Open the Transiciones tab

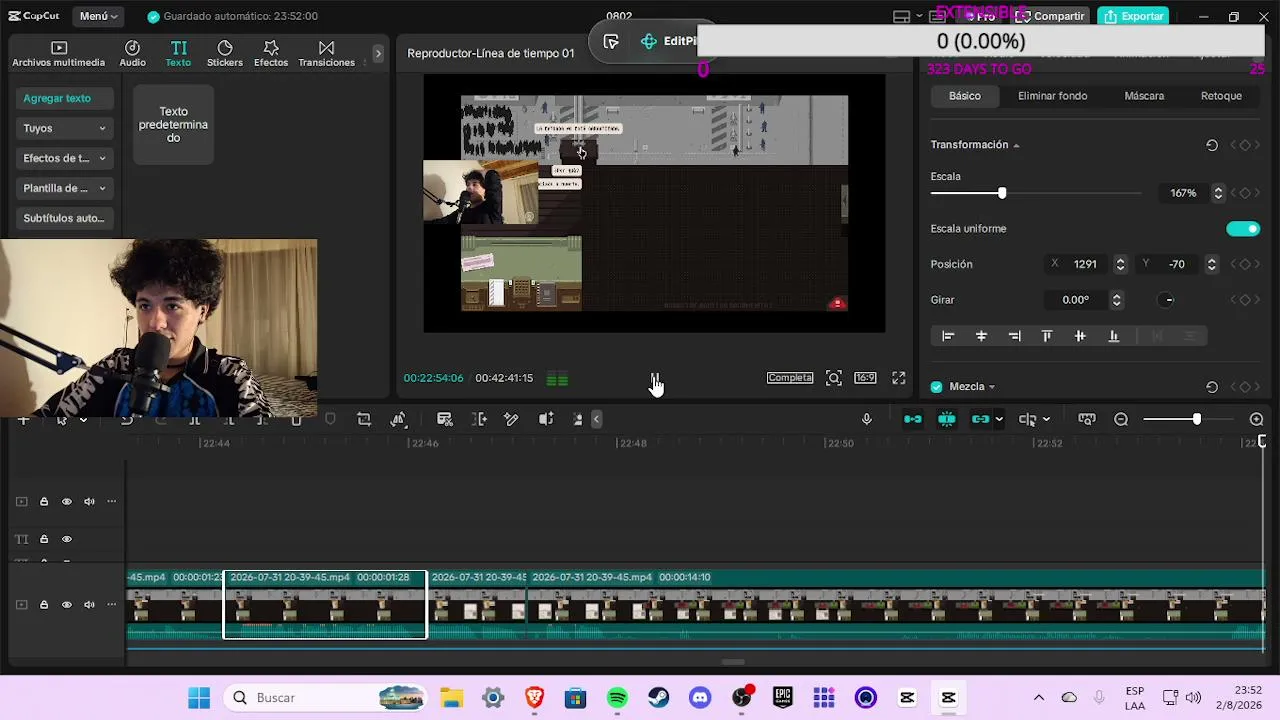pos(326,54)
